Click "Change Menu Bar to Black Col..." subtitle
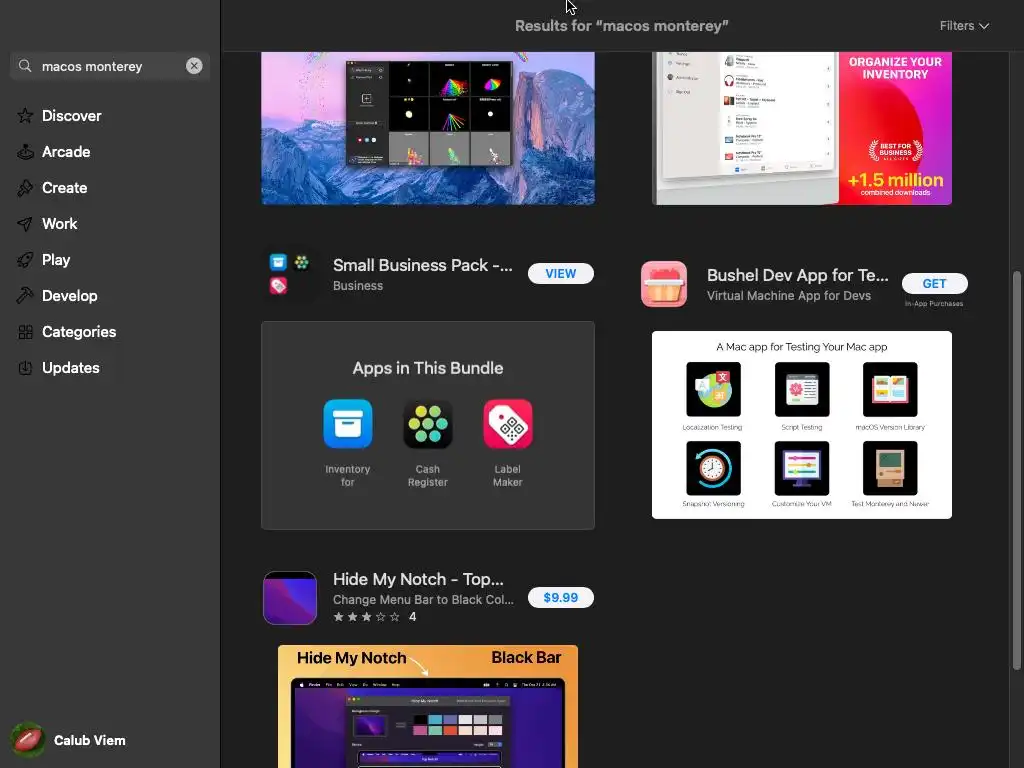Screen dimensions: 1024x768 423,600
